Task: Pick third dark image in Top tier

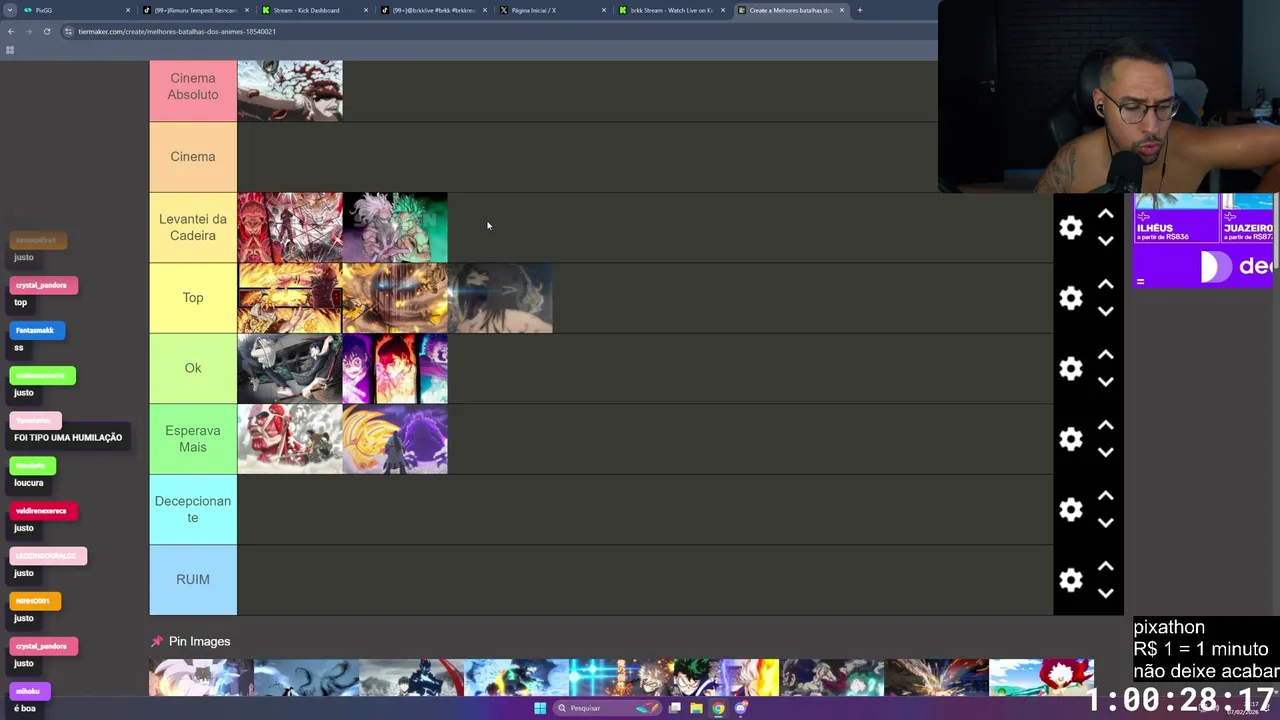Action: pyautogui.click(x=500, y=298)
